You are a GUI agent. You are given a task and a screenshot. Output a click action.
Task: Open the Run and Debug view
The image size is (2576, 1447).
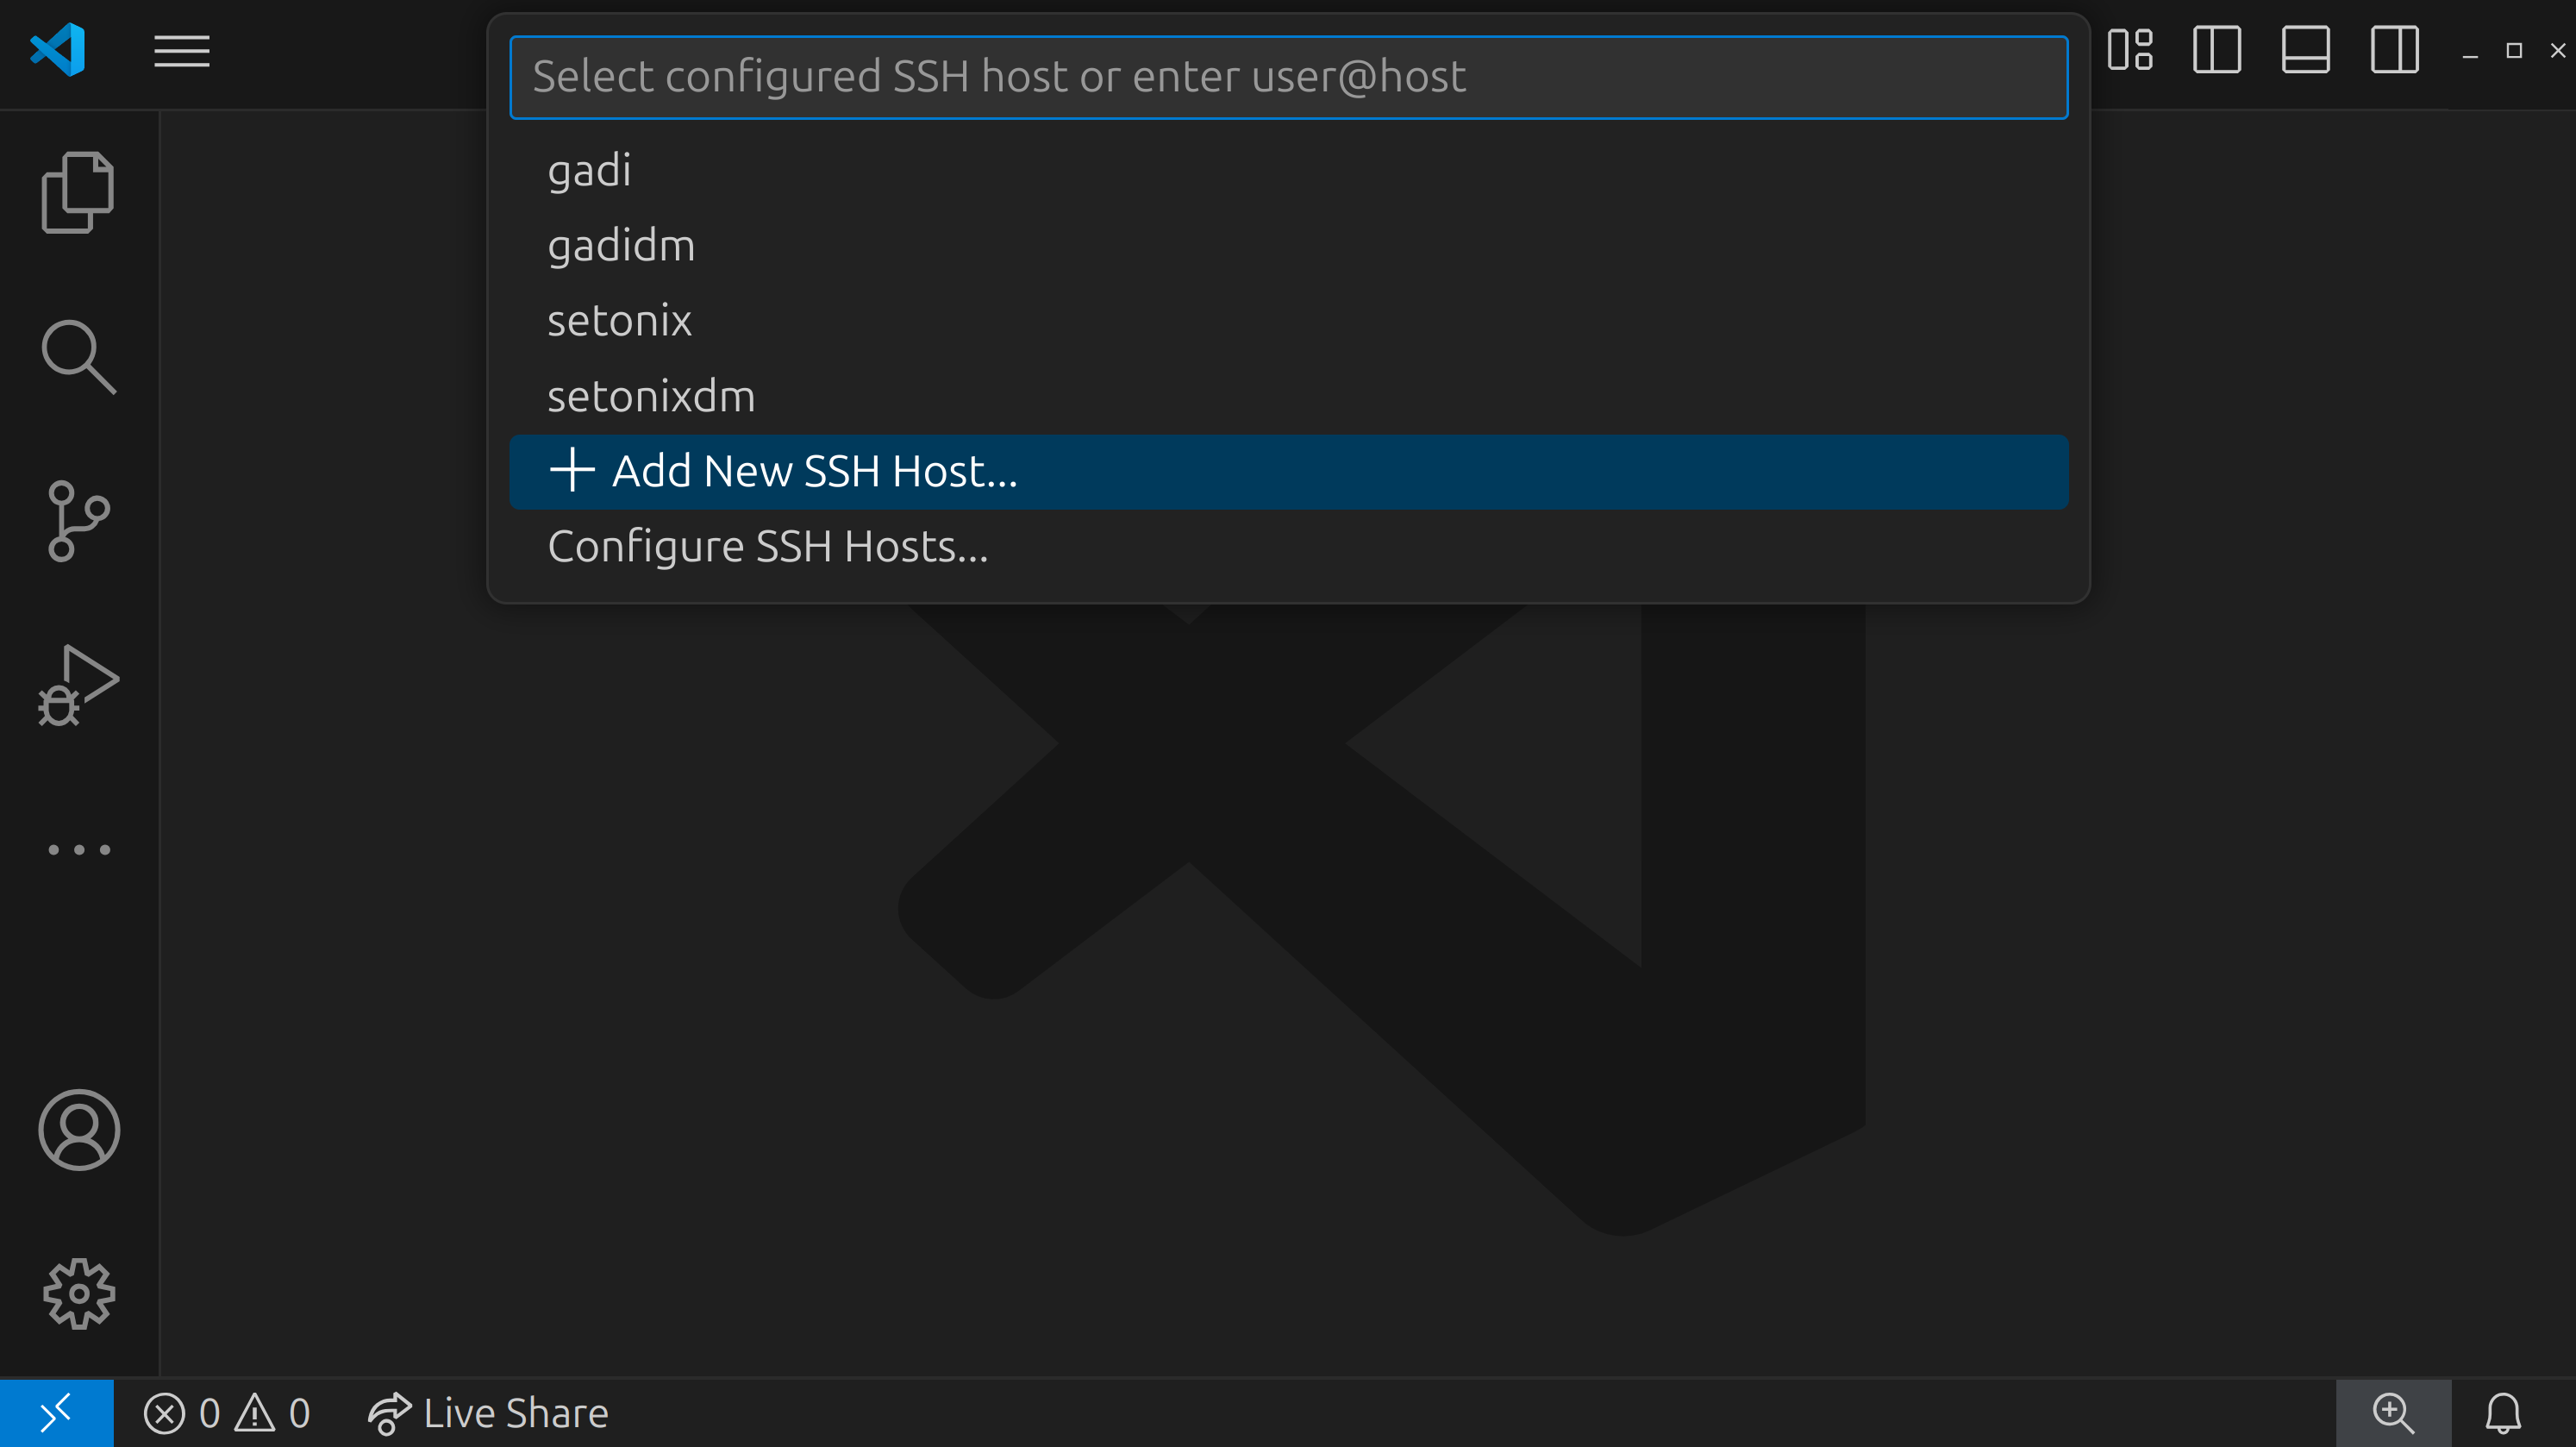(78, 686)
